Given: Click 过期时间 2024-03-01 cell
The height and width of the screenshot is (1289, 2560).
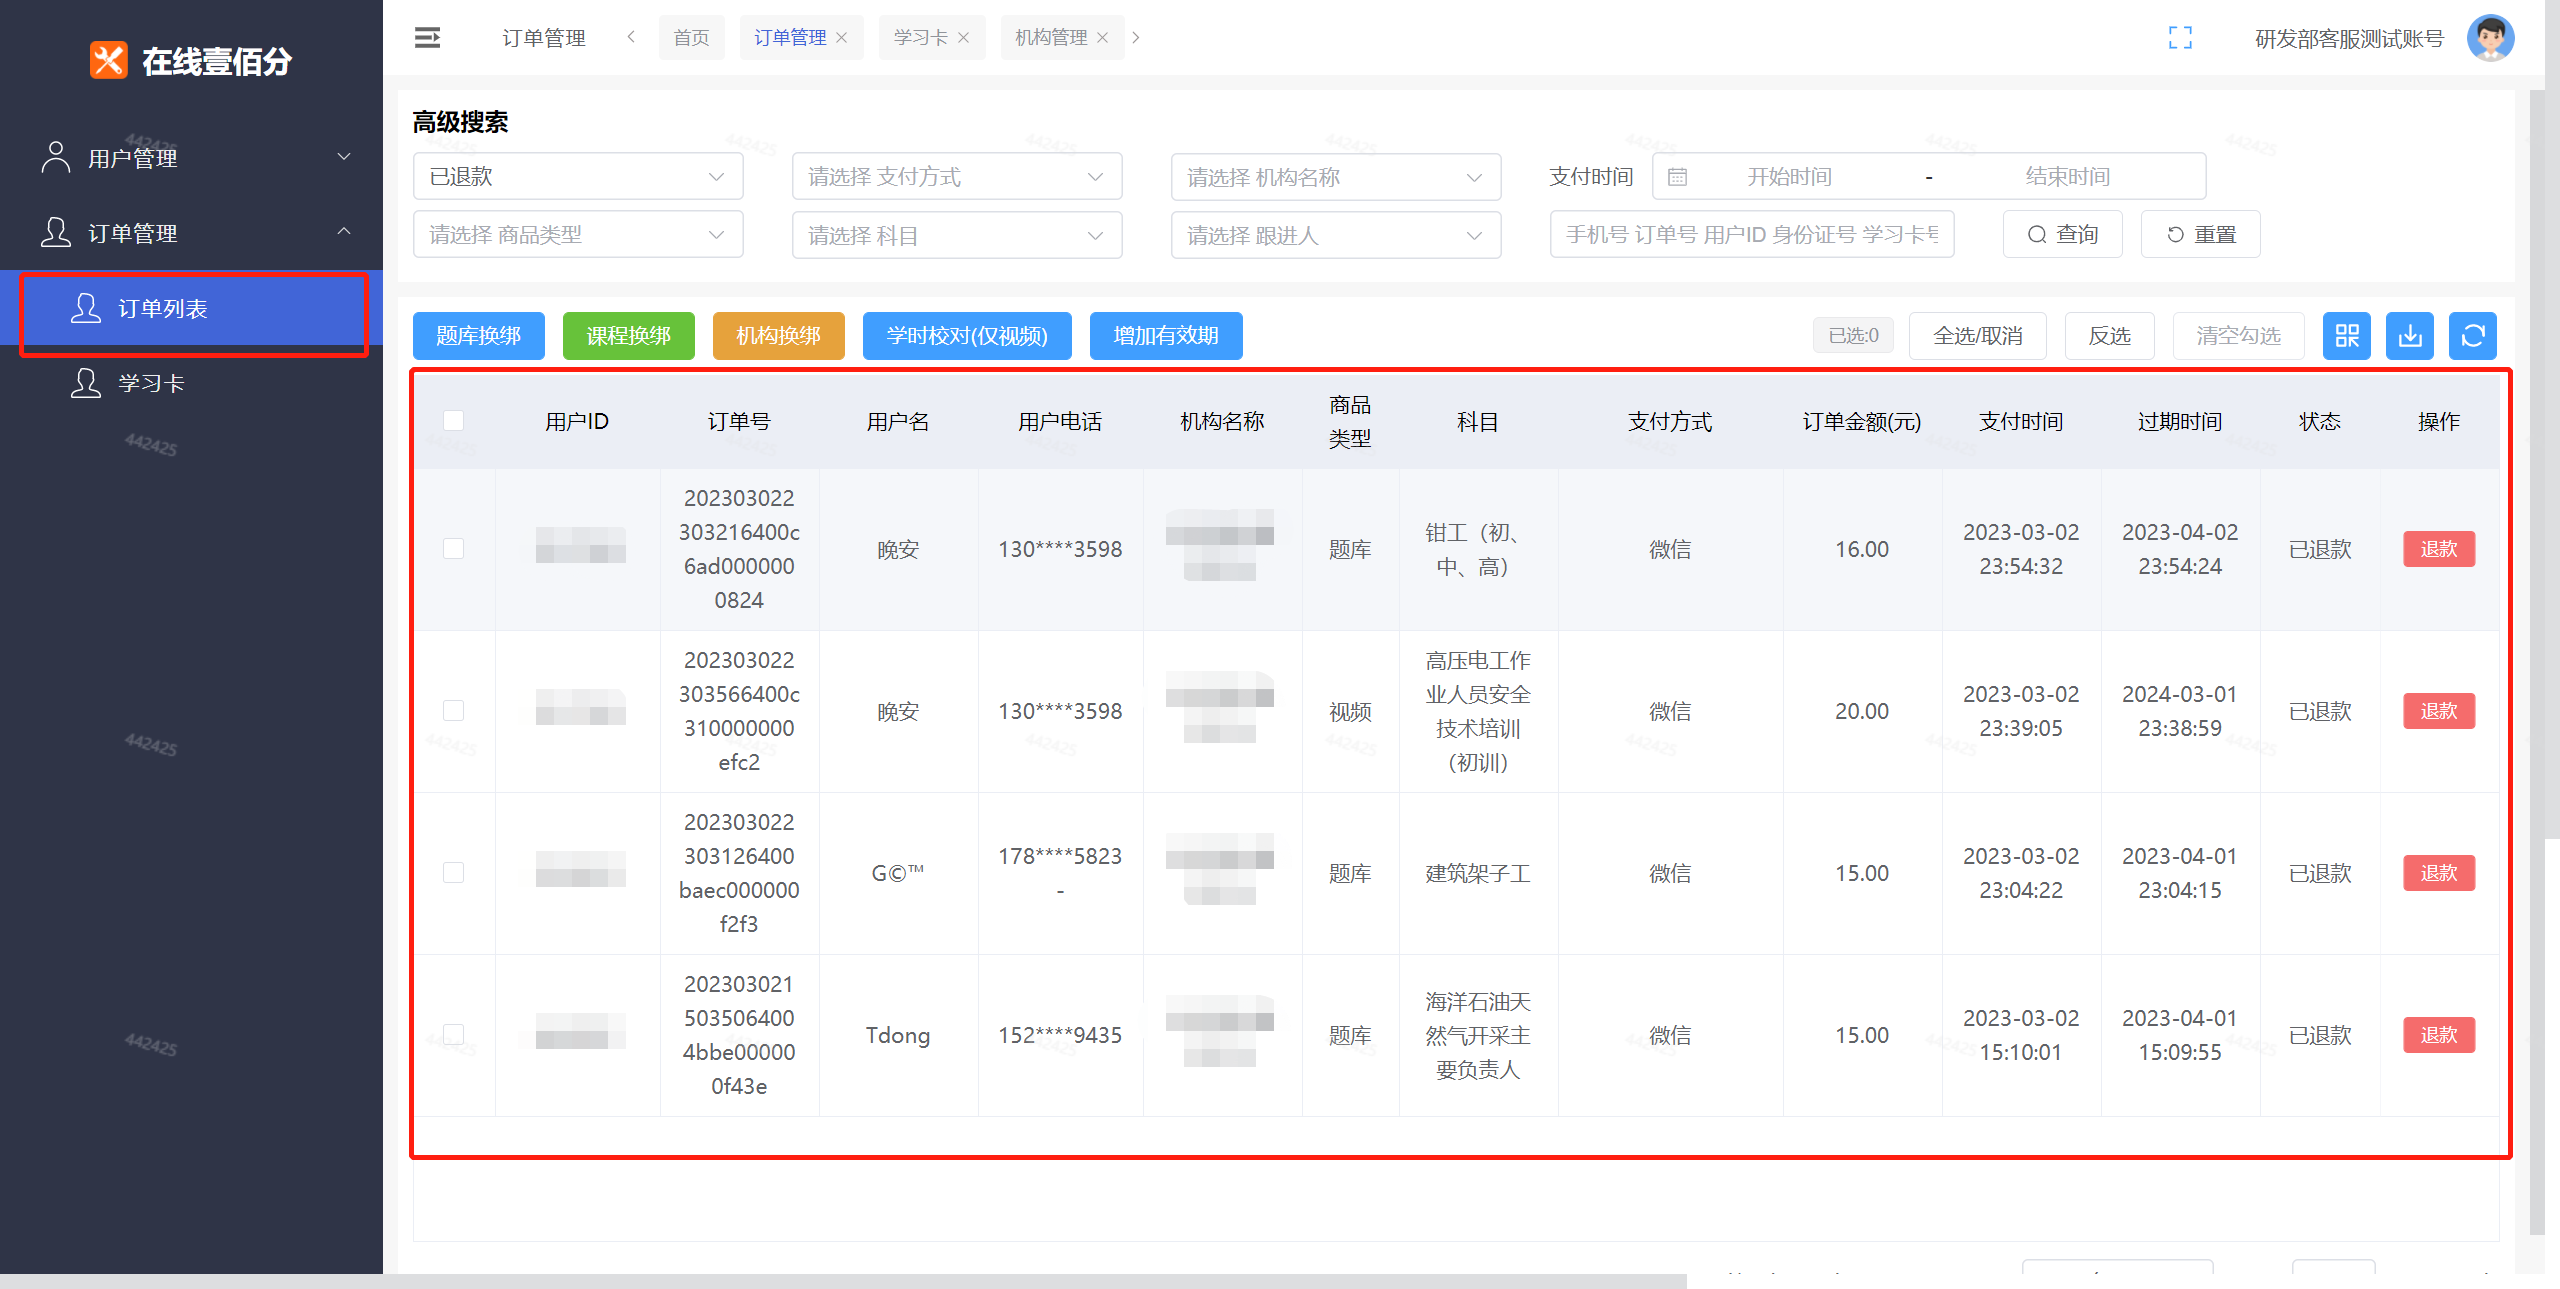Looking at the screenshot, I should (x=2180, y=711).
